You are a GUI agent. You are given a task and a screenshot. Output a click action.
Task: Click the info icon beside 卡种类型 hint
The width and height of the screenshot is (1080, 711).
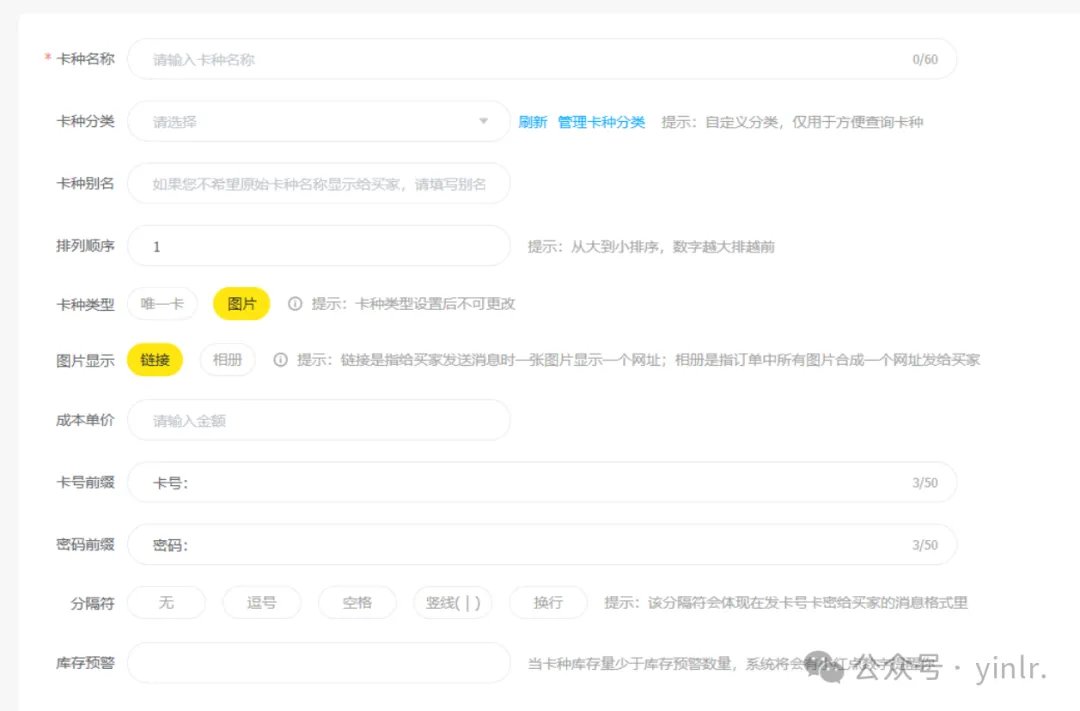pos(295,304)
